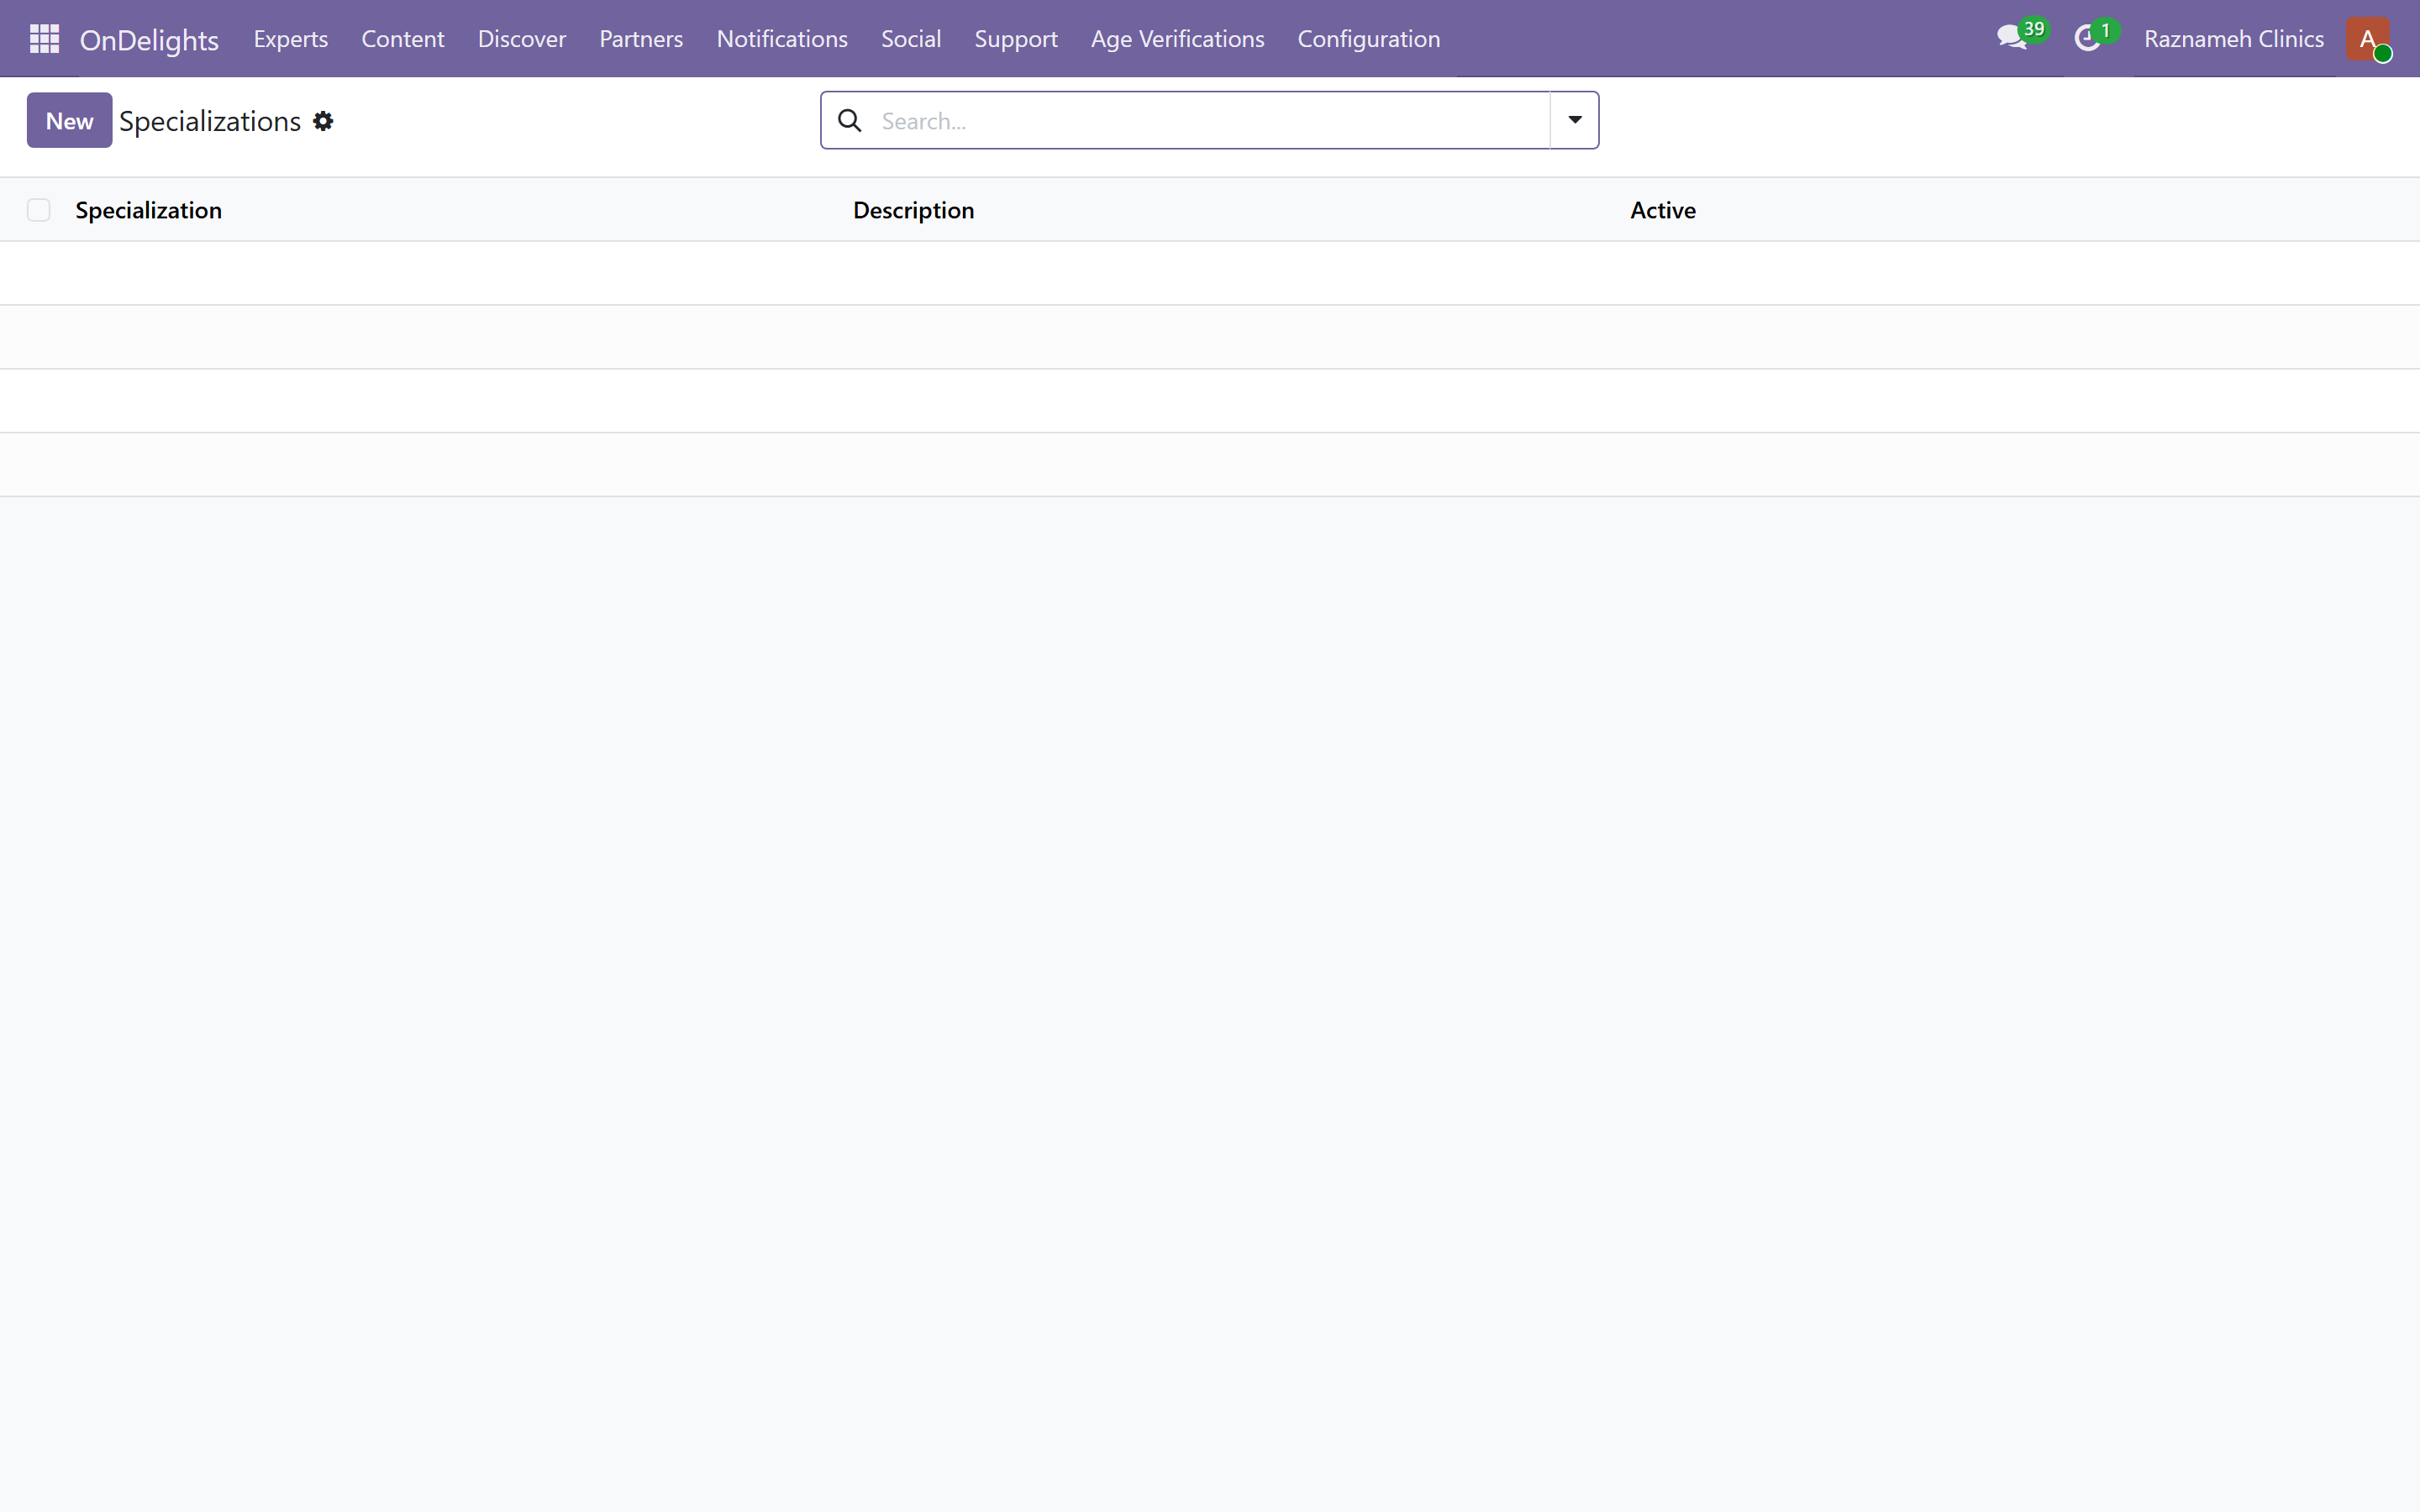The image size is (2420, 1512).
Task: Open the chat messages icon with 39 badge
Action: (2020, 38)
